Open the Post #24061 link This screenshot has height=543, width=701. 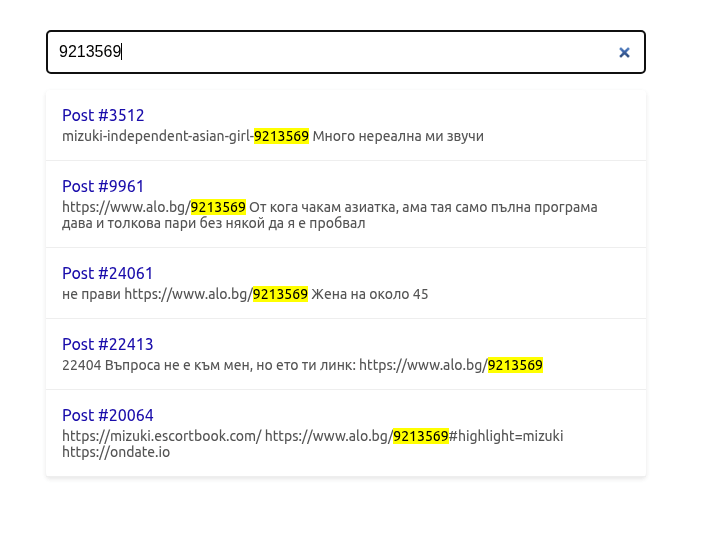click(x=108, y=273)
